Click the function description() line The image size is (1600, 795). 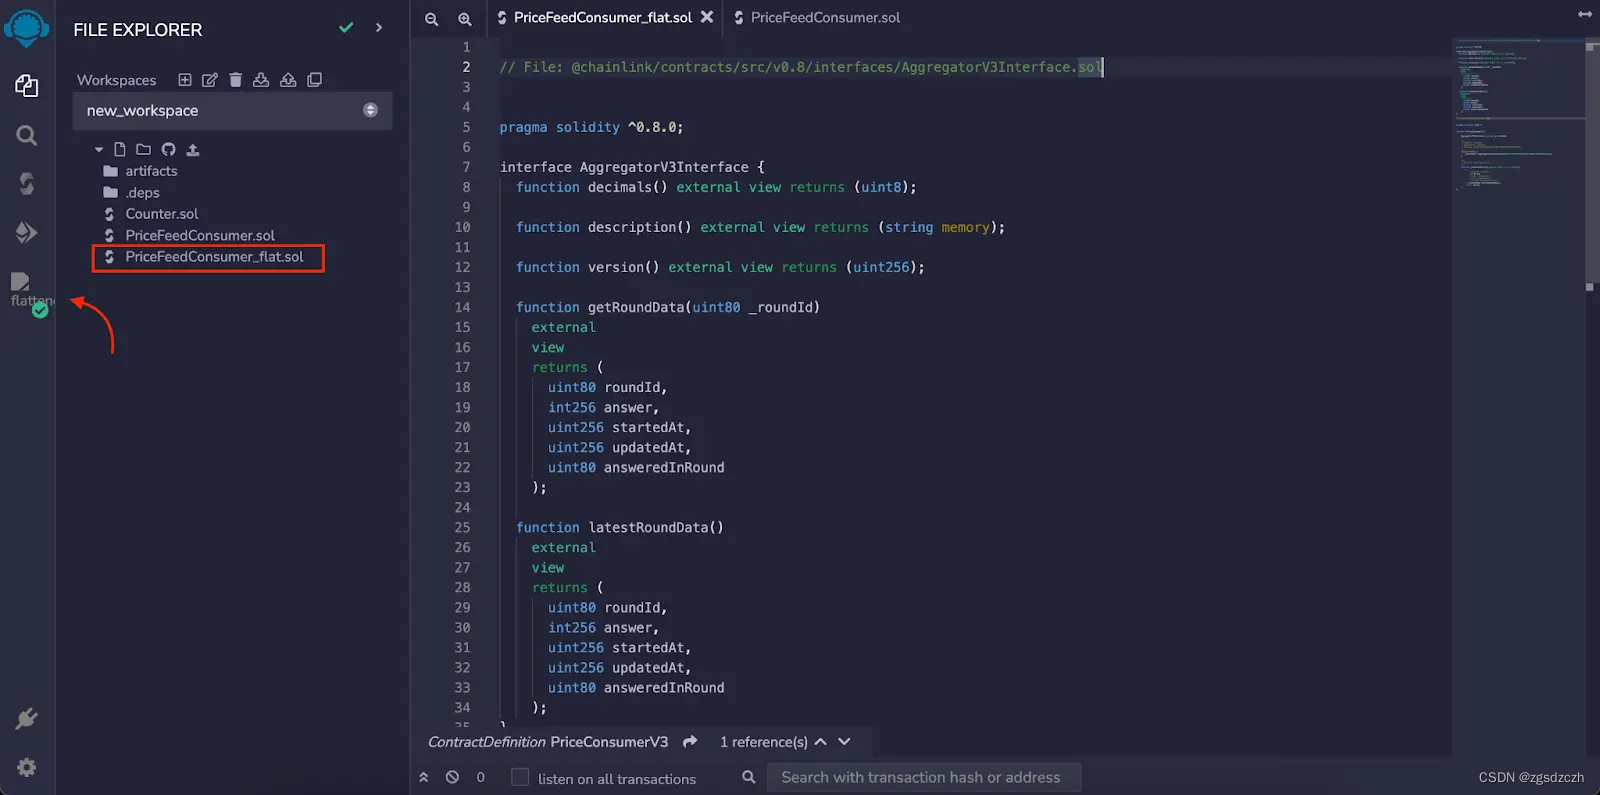click(760, 227)
